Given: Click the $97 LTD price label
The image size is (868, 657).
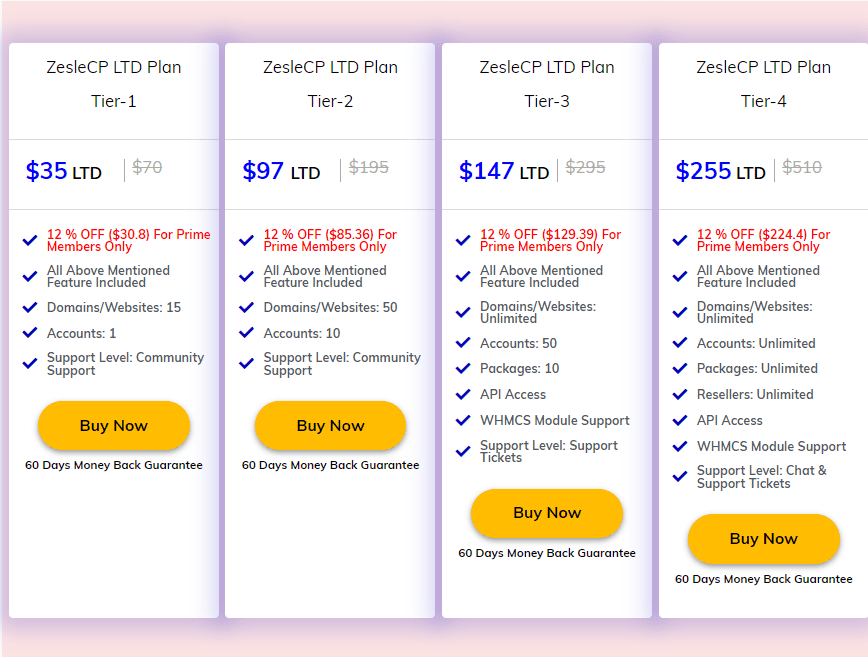Looking at the screenshot, I should (x=280, y=169).
